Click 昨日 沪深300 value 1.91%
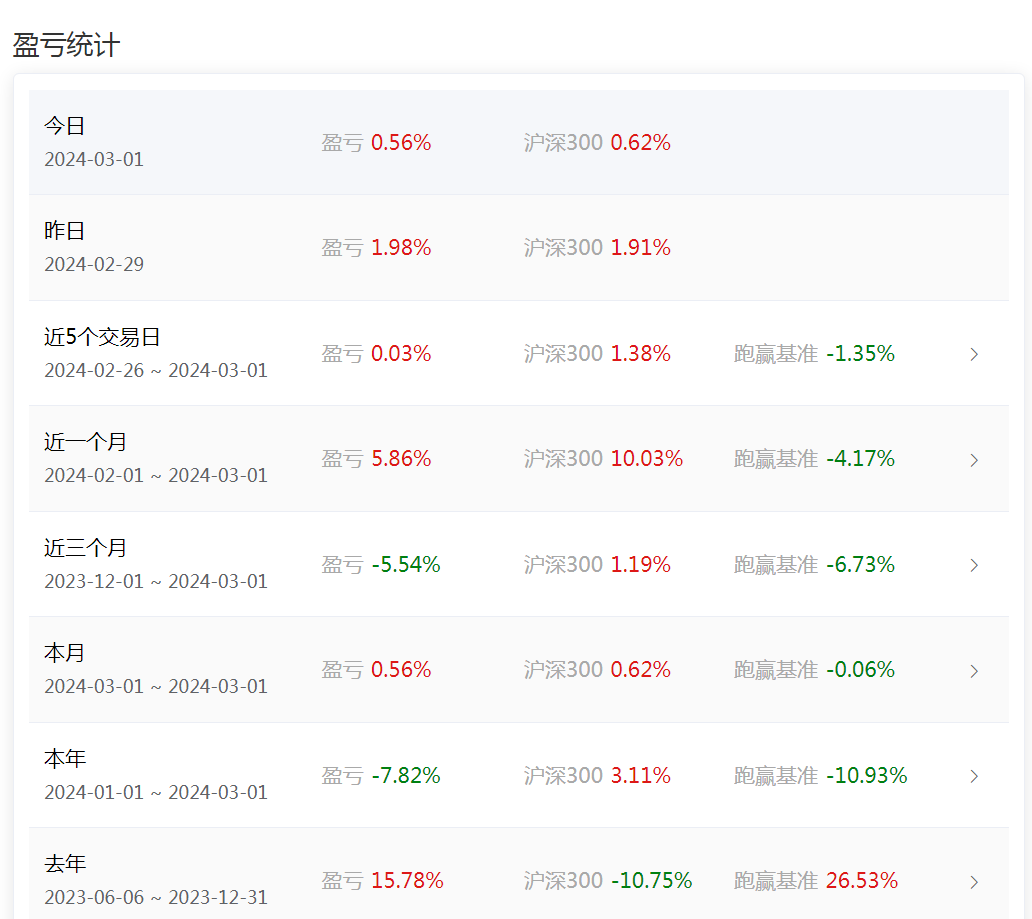The height and width of the screenshot is (919, 1032). tap(640, 248)
